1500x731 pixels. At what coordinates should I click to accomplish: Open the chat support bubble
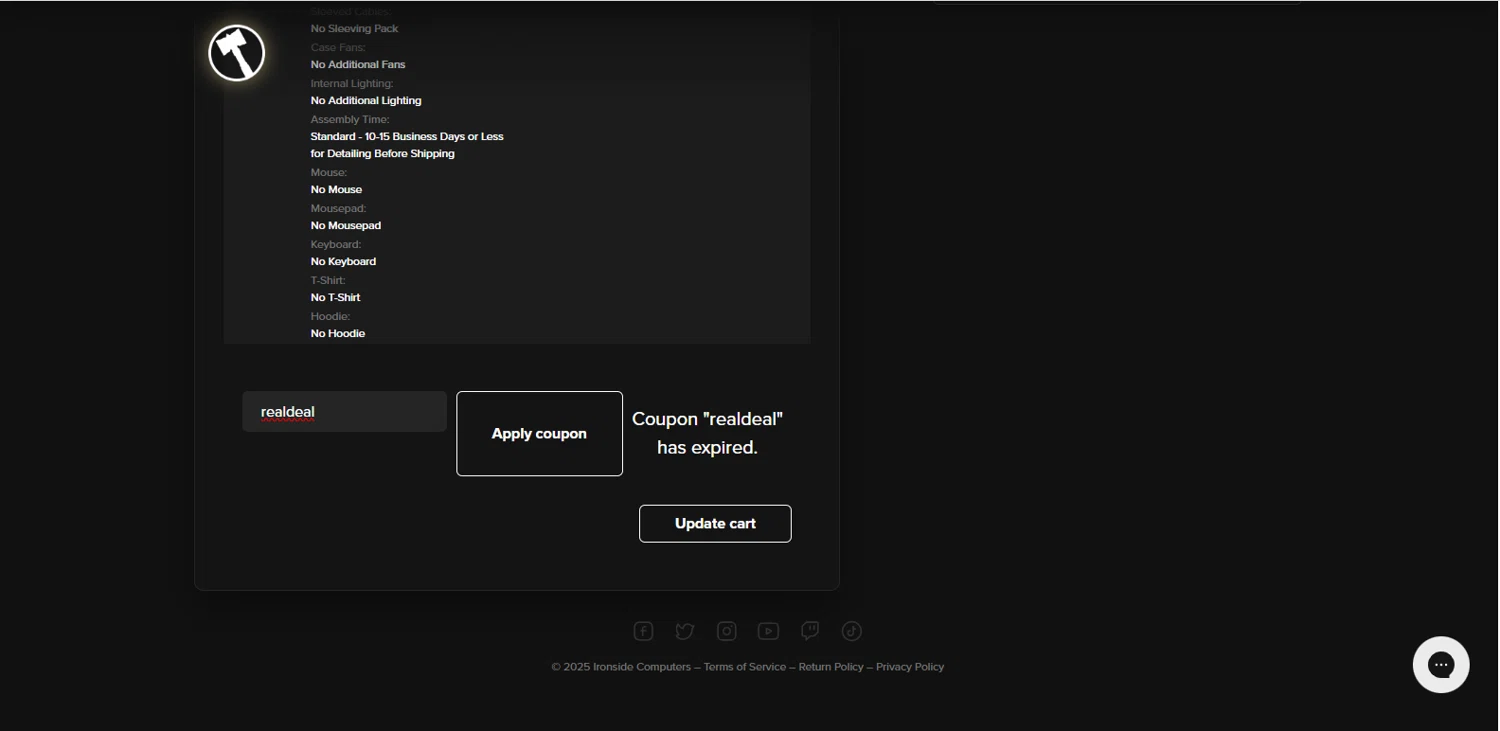1441,665
